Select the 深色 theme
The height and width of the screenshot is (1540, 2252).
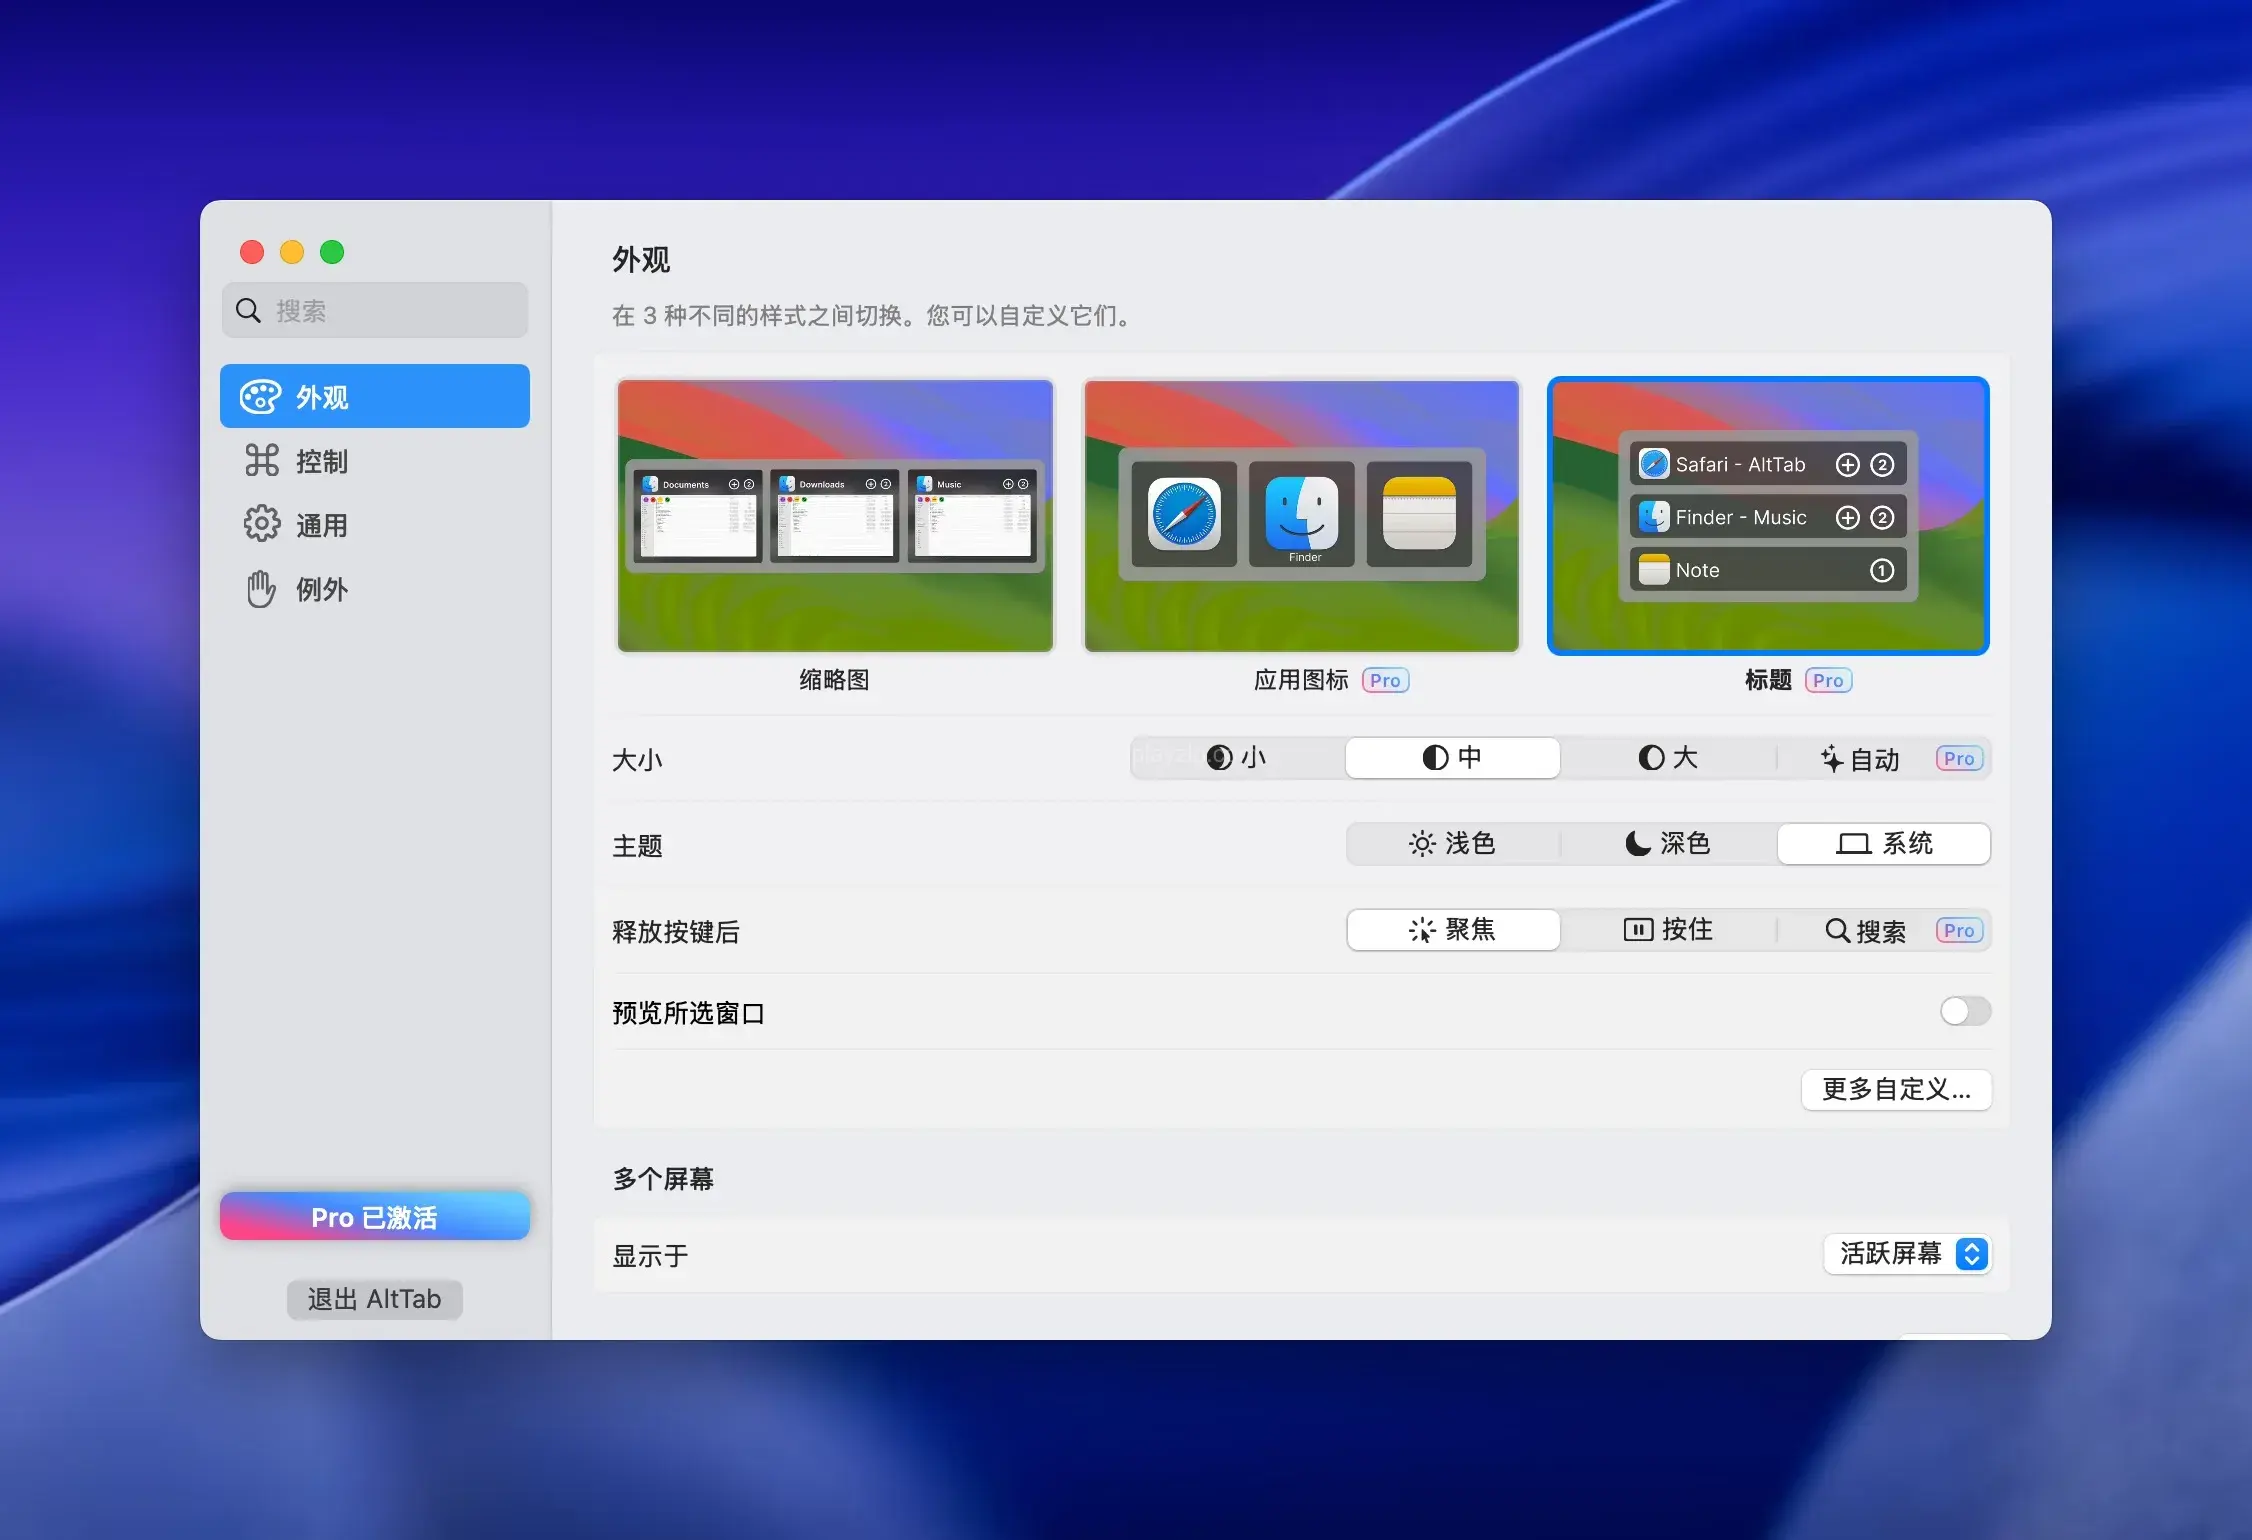pyautogui.click(x=1668, y=844)
